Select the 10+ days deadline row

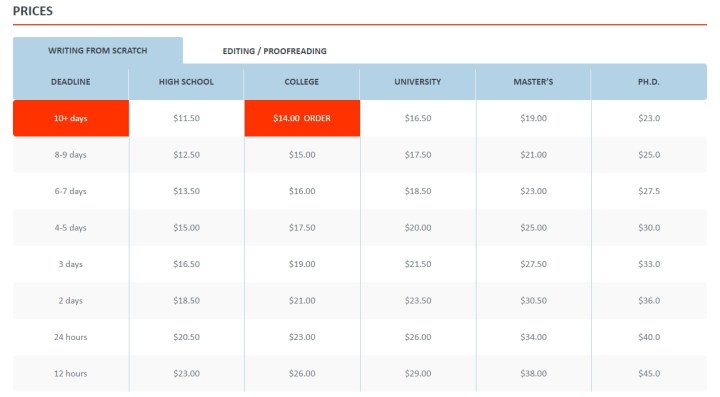click(71, 118)
